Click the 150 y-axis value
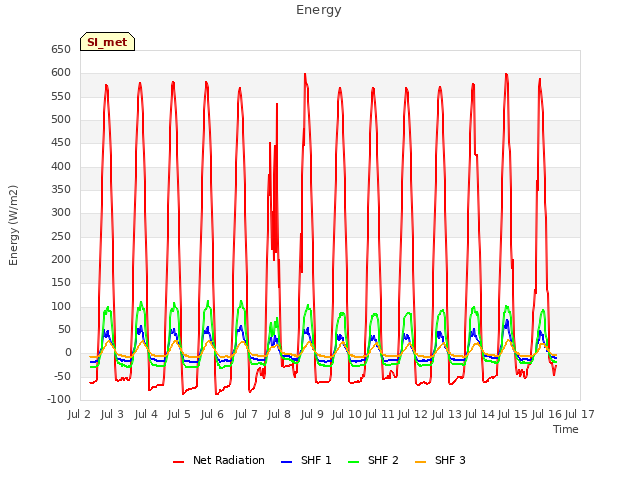 point(61,283)
